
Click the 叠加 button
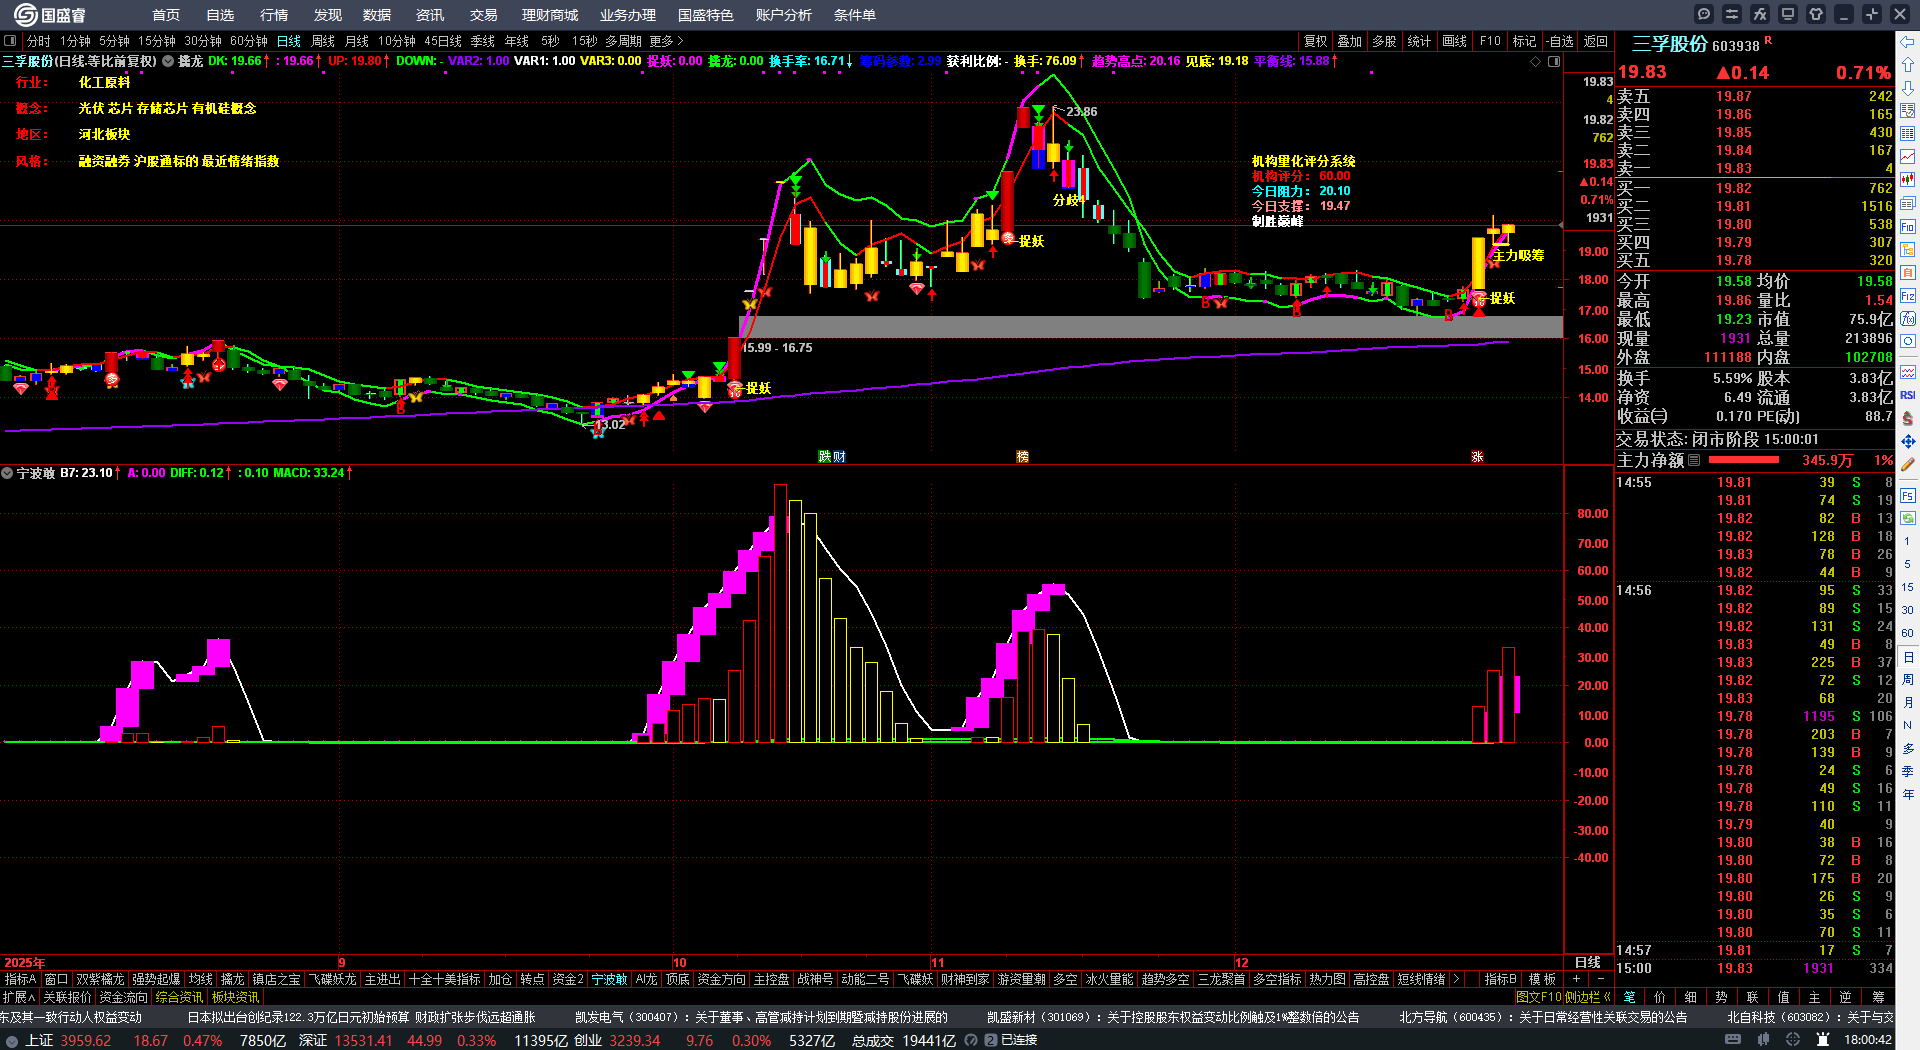click(x=1349, y=41)
